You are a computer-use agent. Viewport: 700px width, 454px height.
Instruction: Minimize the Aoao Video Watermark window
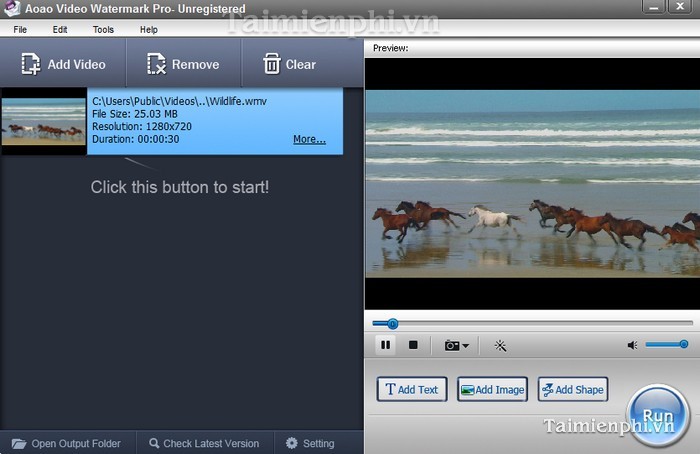pyautogui.click(x=654, y=7)
